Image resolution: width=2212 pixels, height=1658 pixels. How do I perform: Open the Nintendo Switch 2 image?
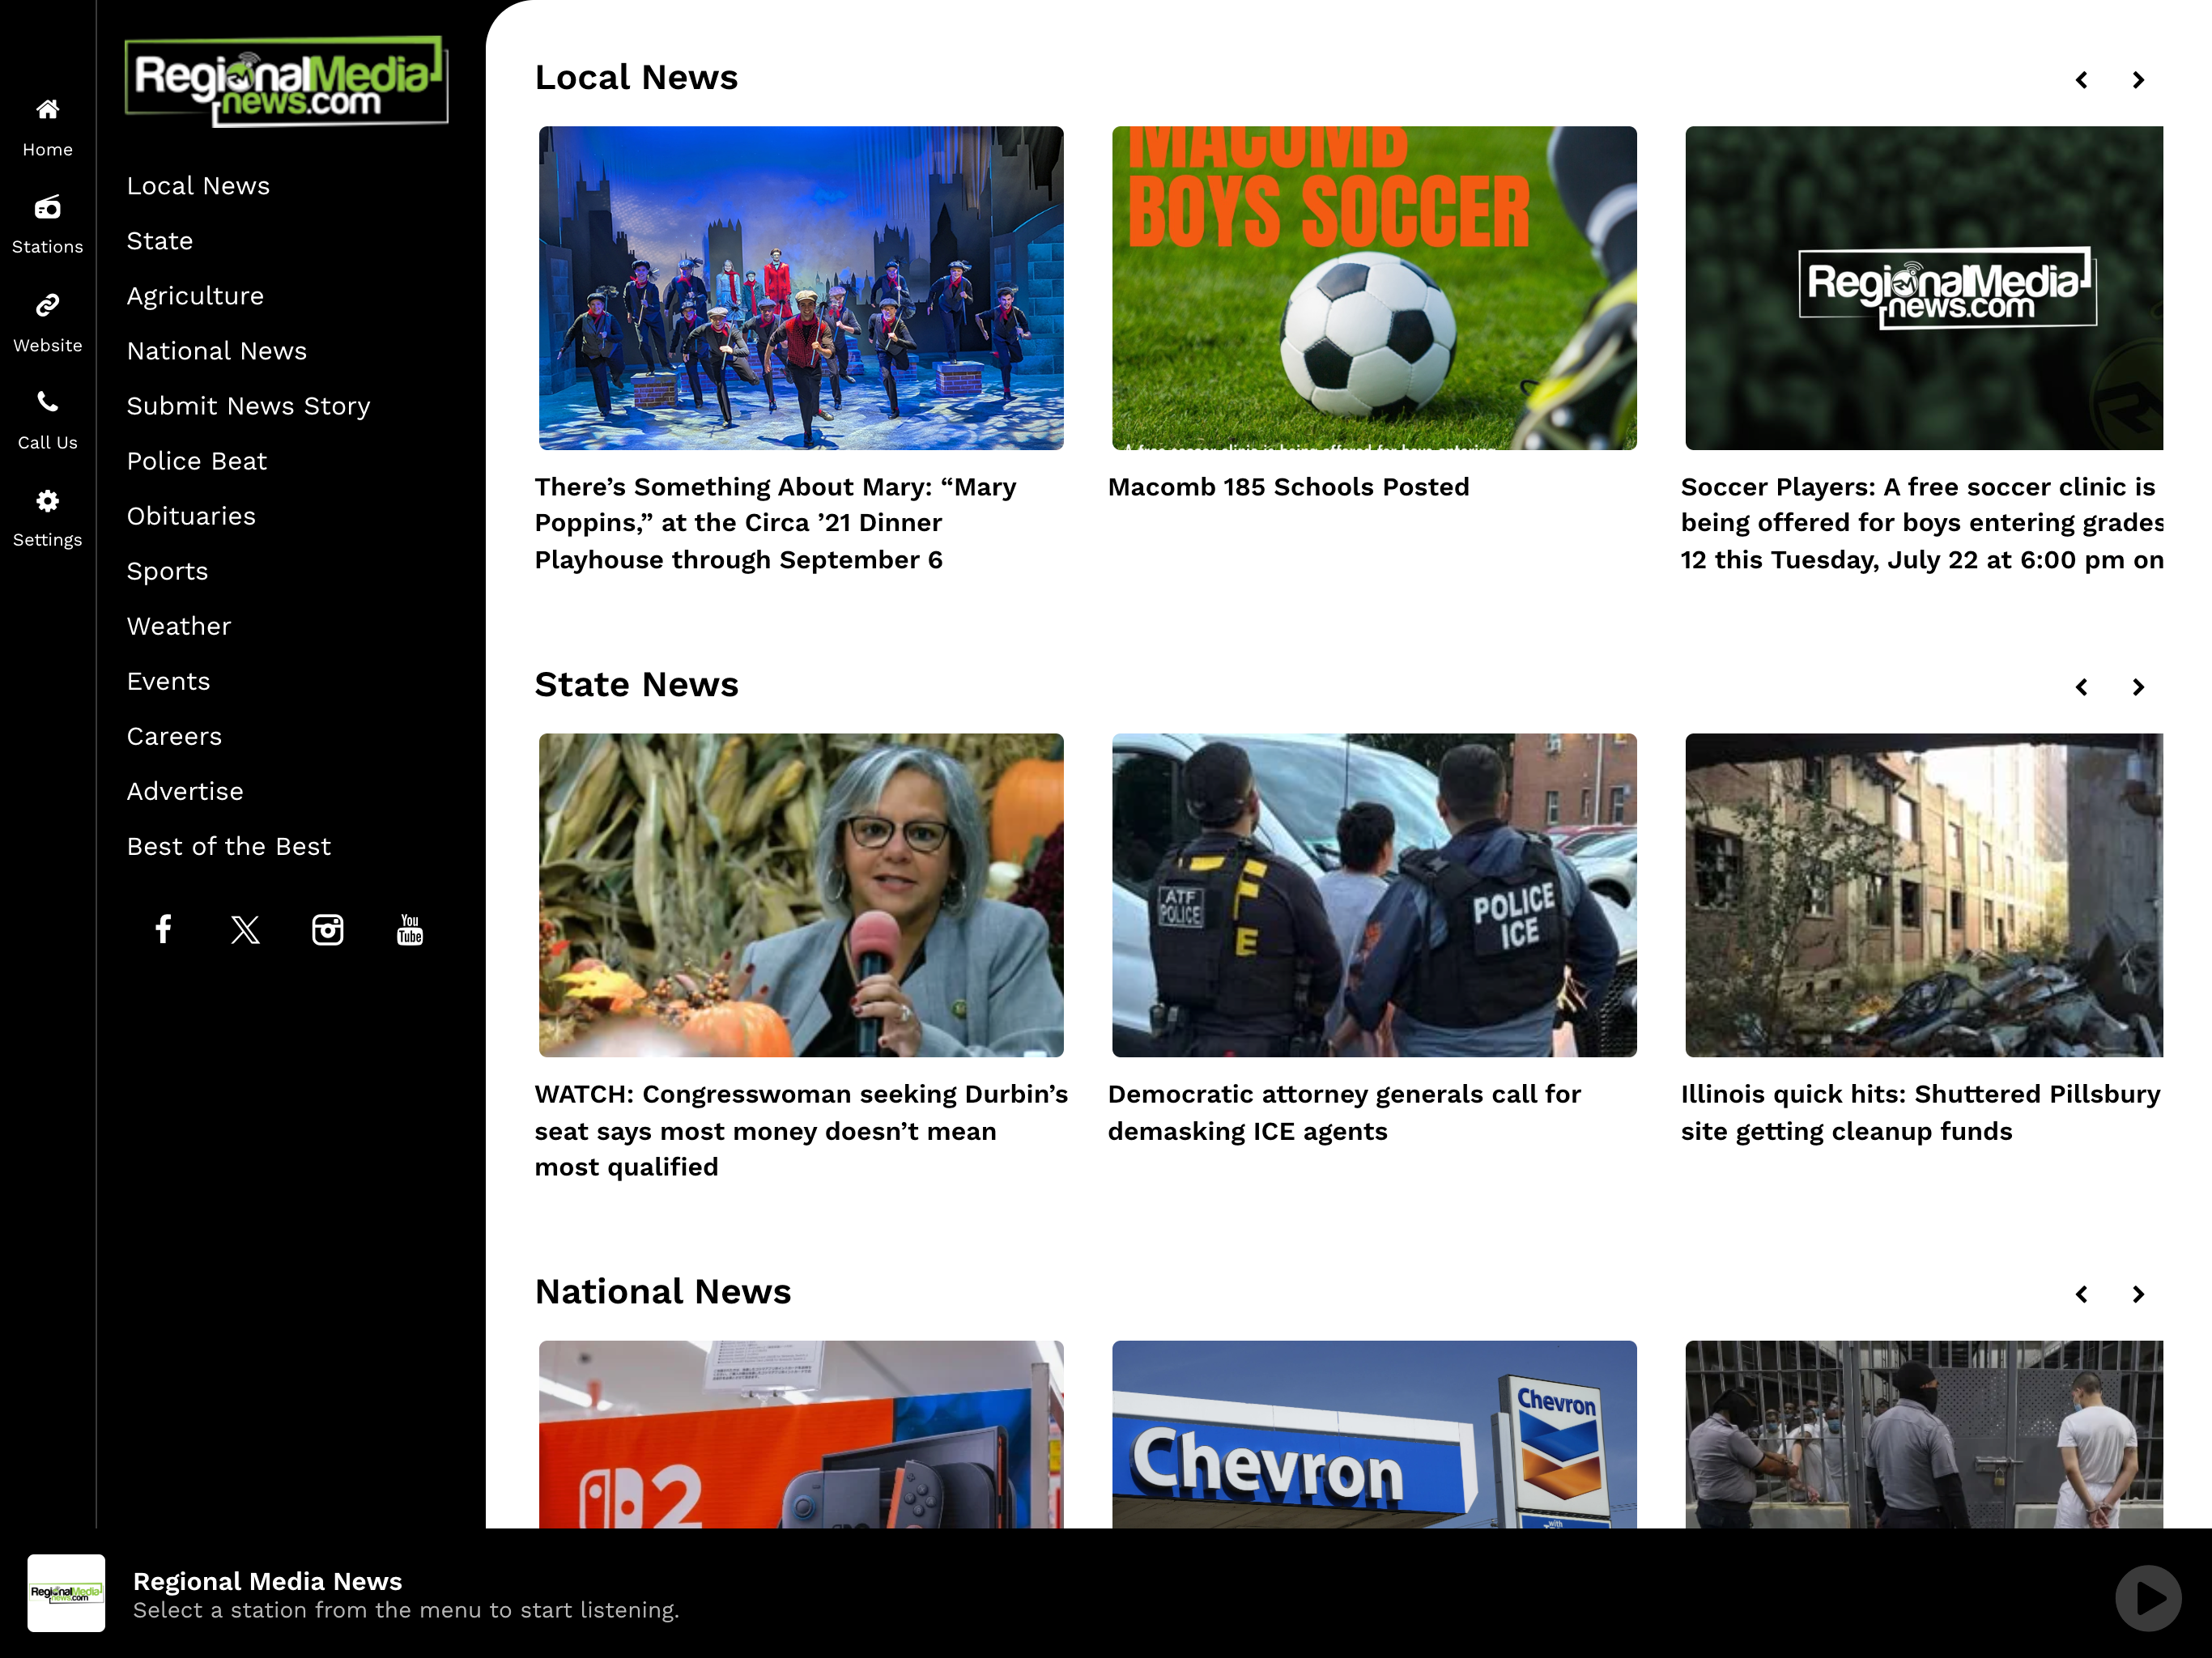801,1434
